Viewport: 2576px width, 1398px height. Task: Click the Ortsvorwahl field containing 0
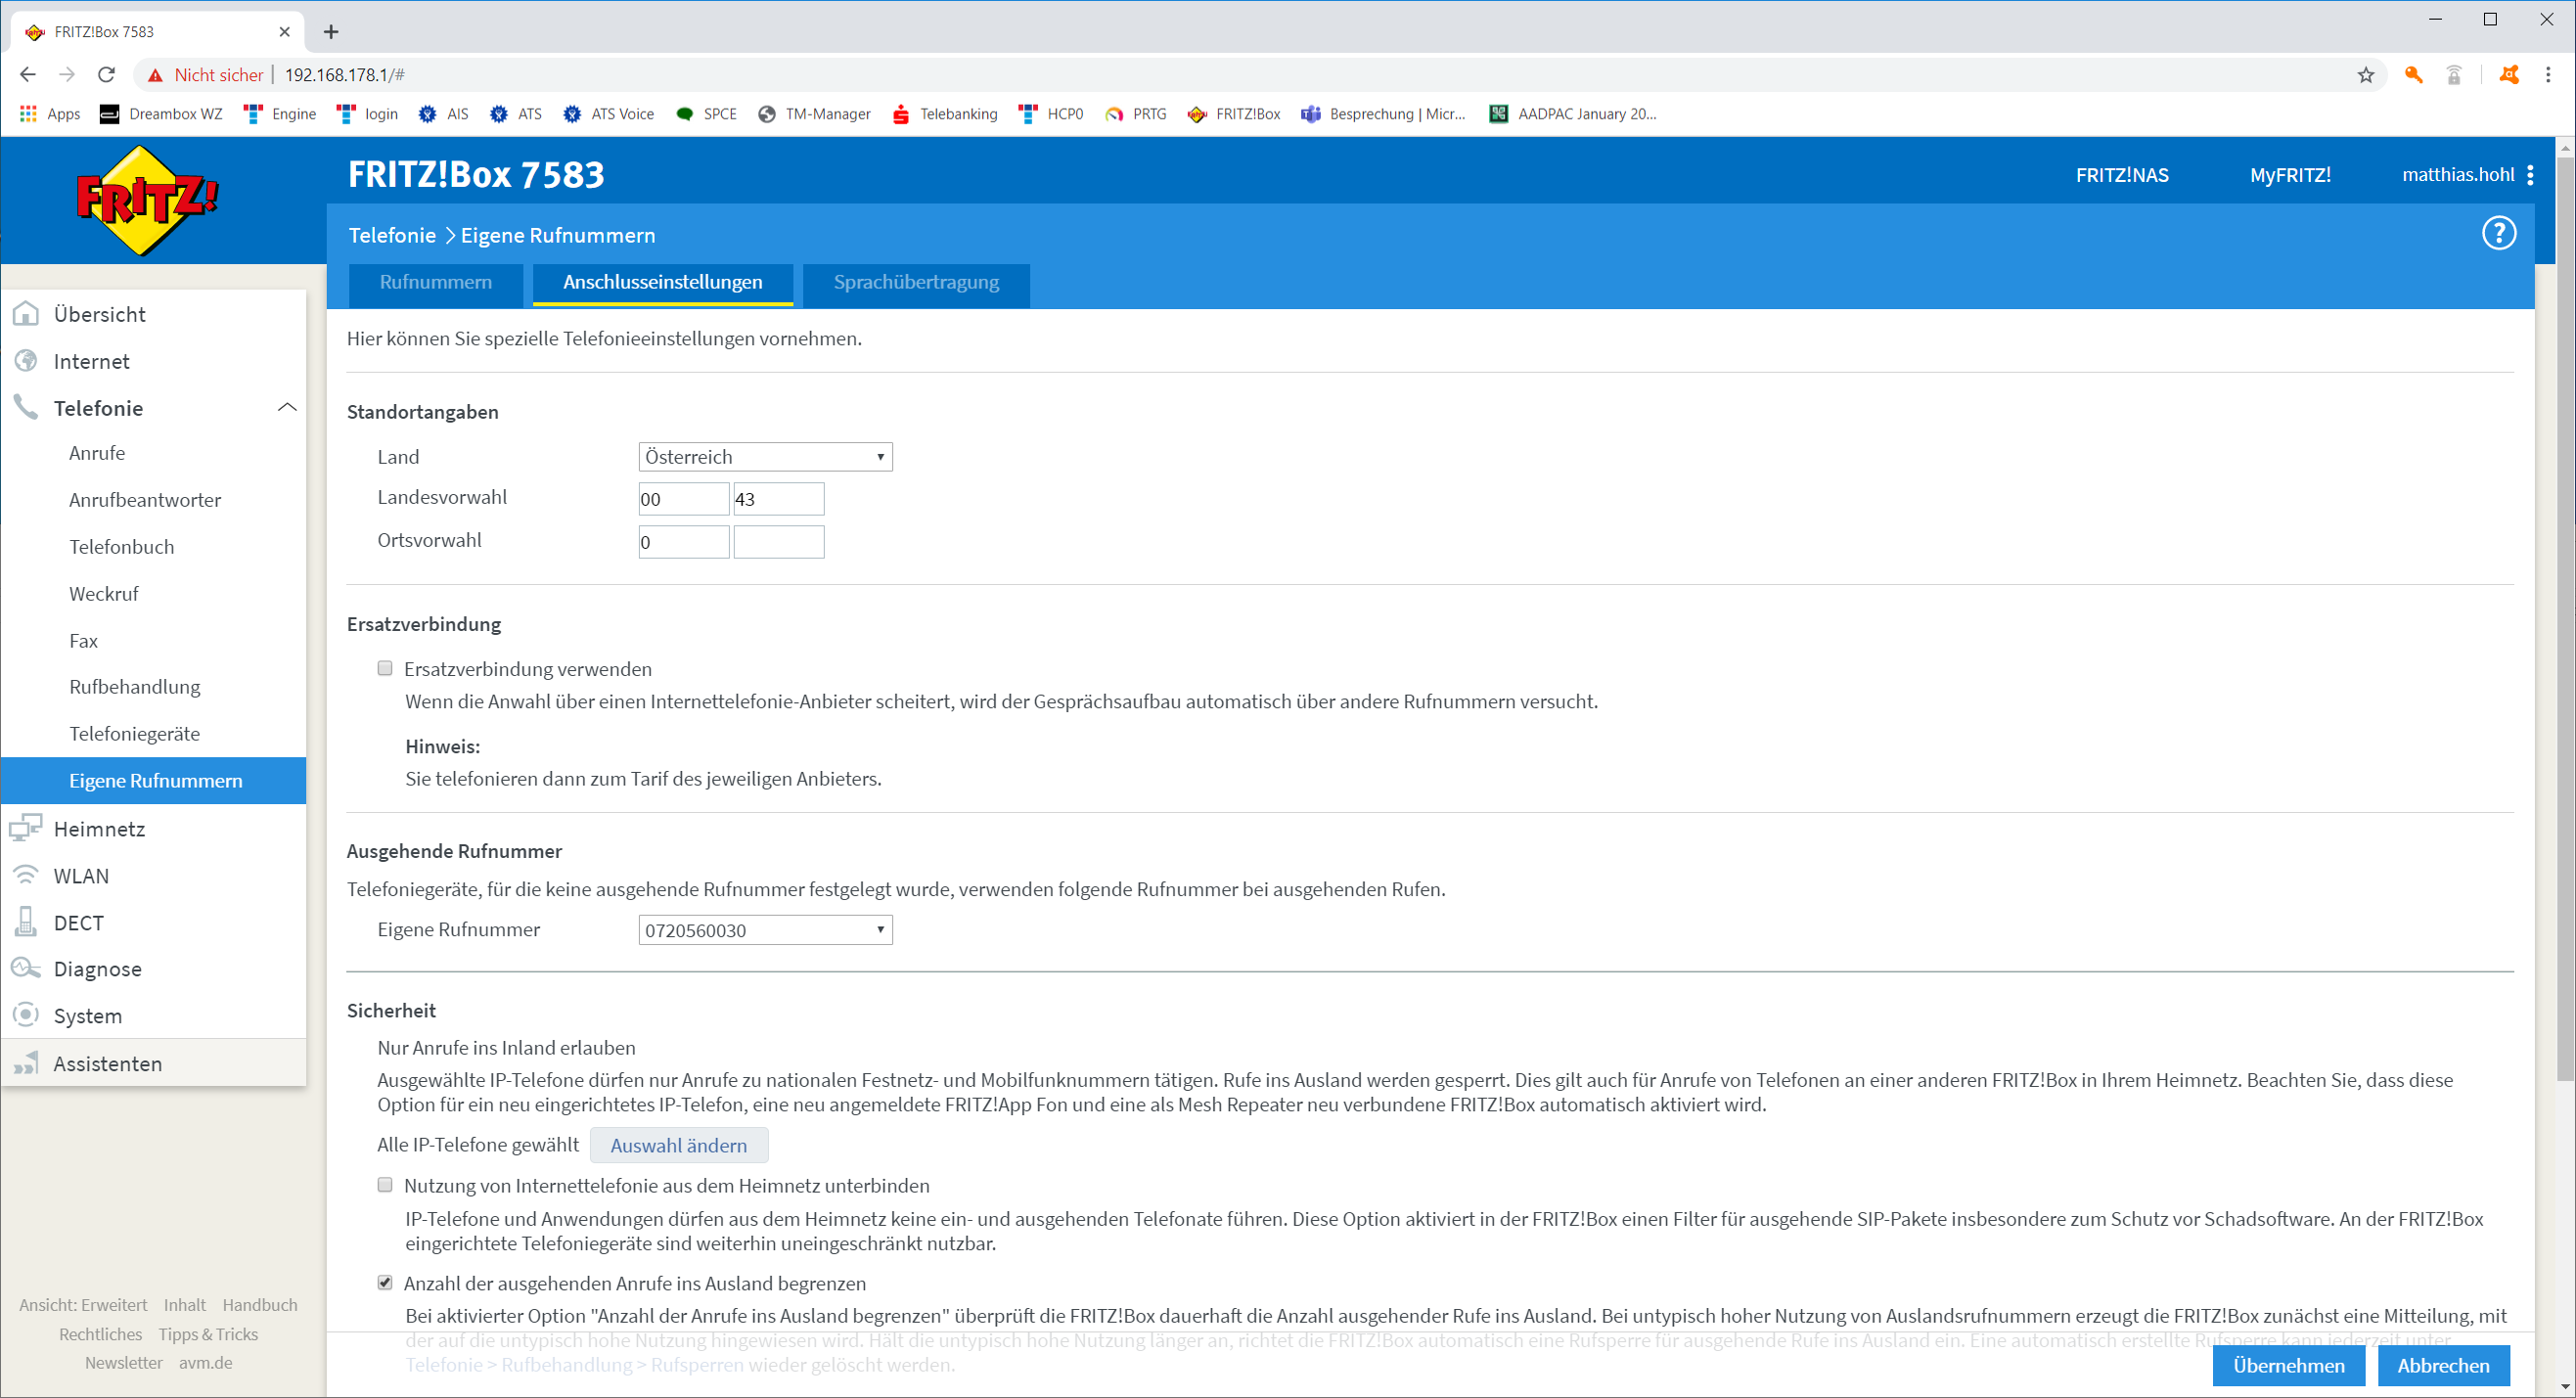pyautogui.click(x=684, y=542)
